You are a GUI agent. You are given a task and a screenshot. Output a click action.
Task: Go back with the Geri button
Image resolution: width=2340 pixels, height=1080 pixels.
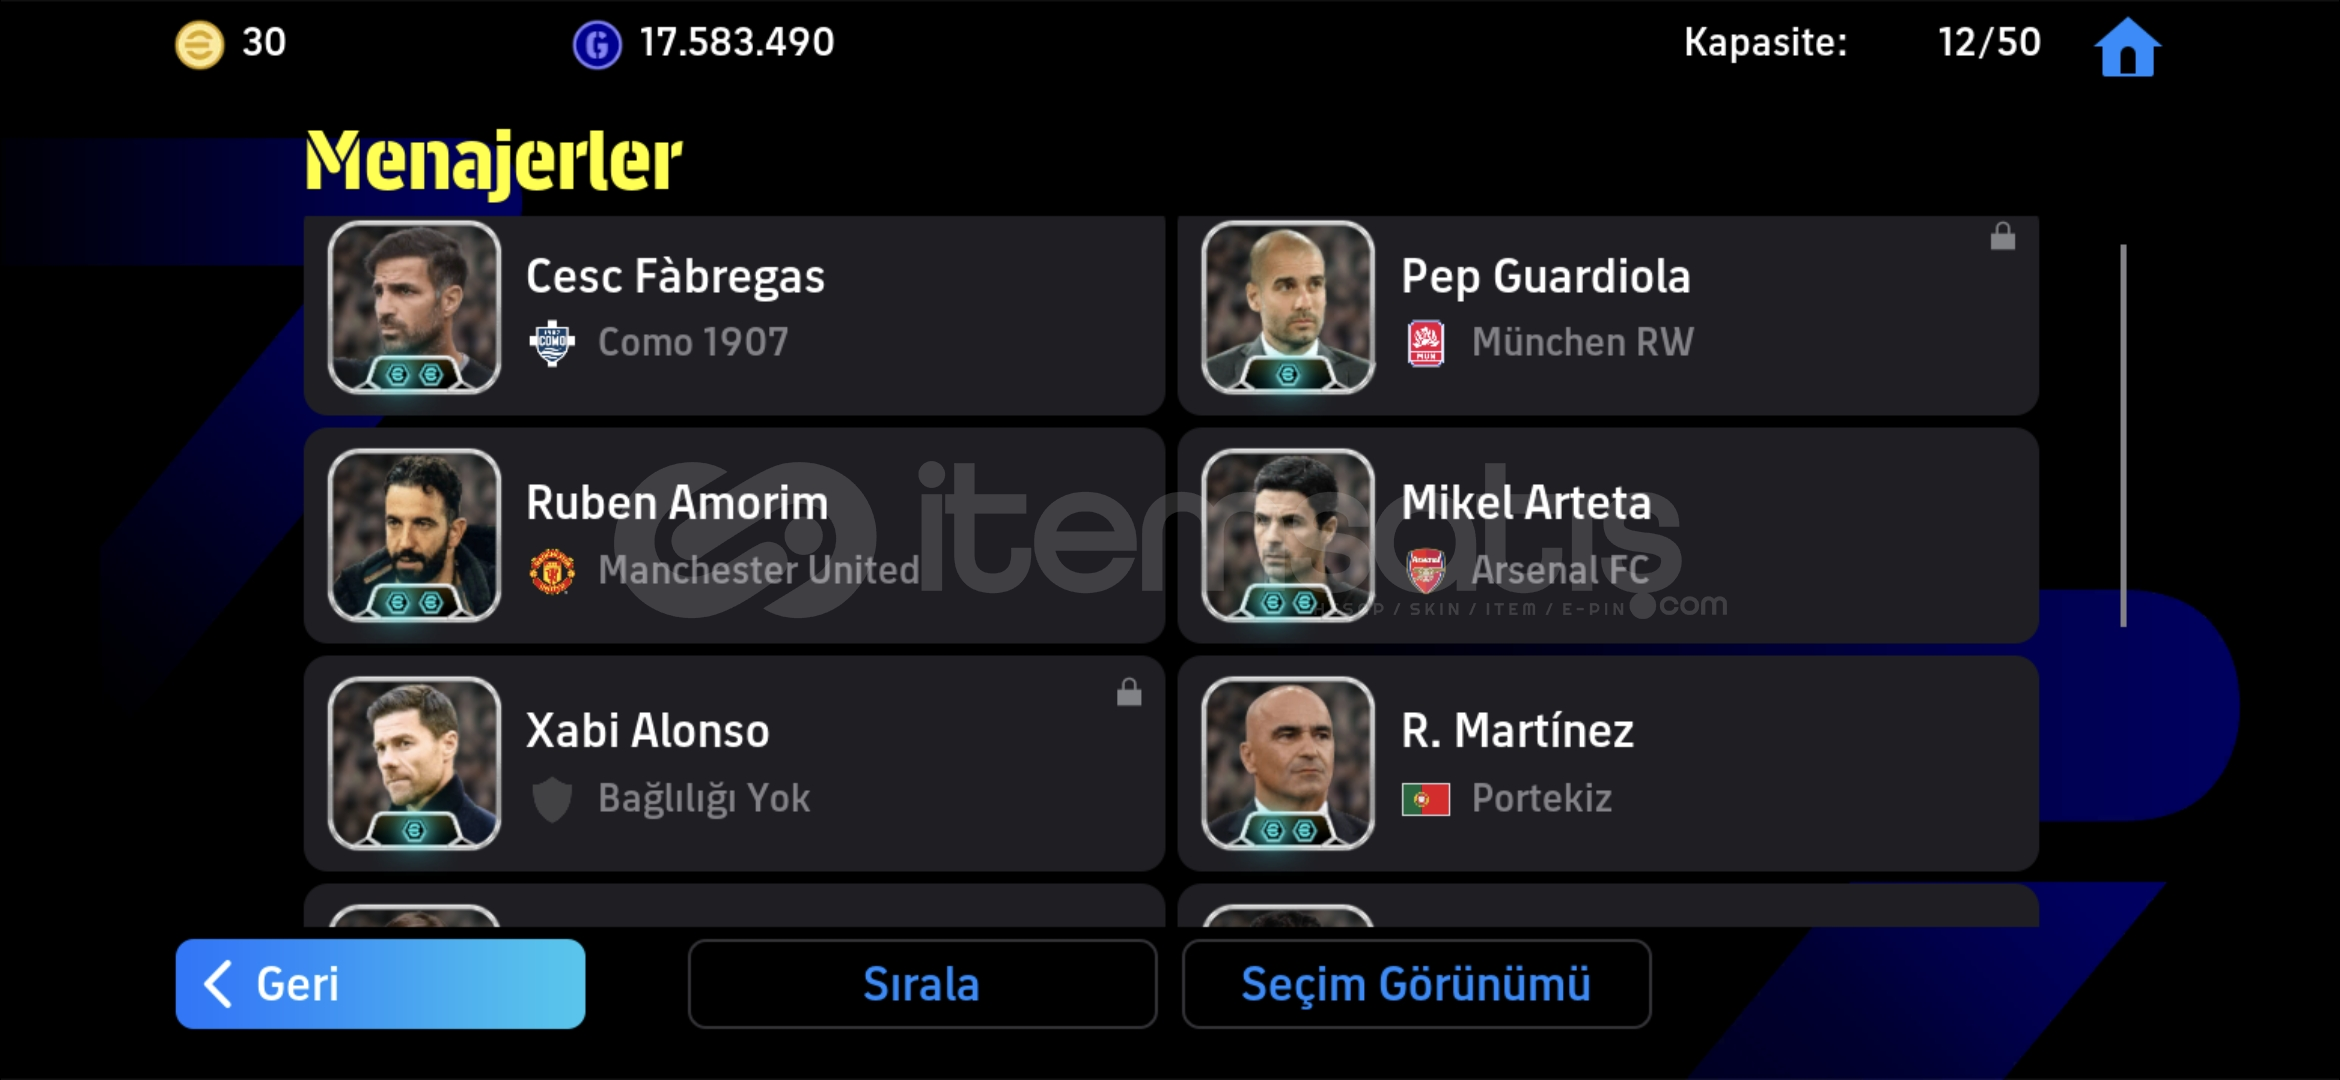[380, 984]
